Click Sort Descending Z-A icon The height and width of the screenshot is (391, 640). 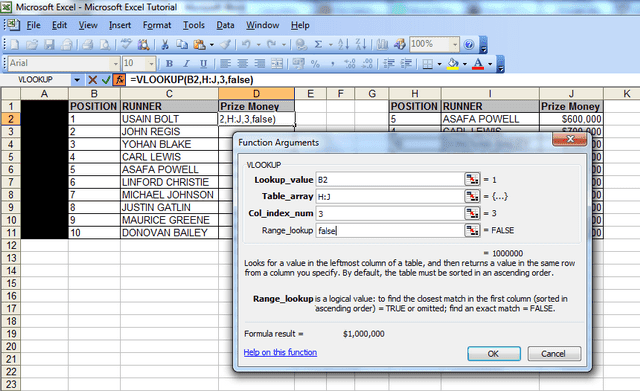pos(361,44)
